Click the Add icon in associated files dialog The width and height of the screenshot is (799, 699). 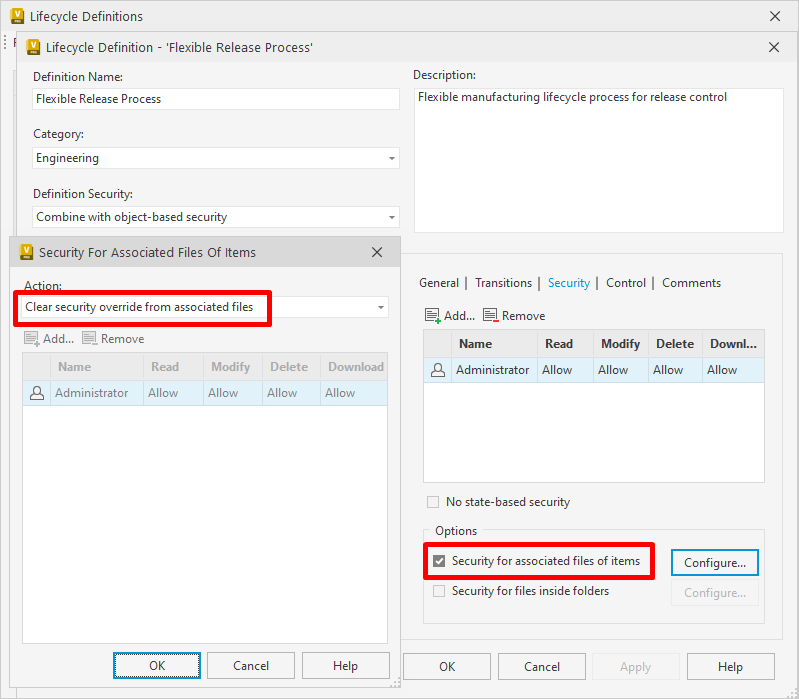(32, 339)
